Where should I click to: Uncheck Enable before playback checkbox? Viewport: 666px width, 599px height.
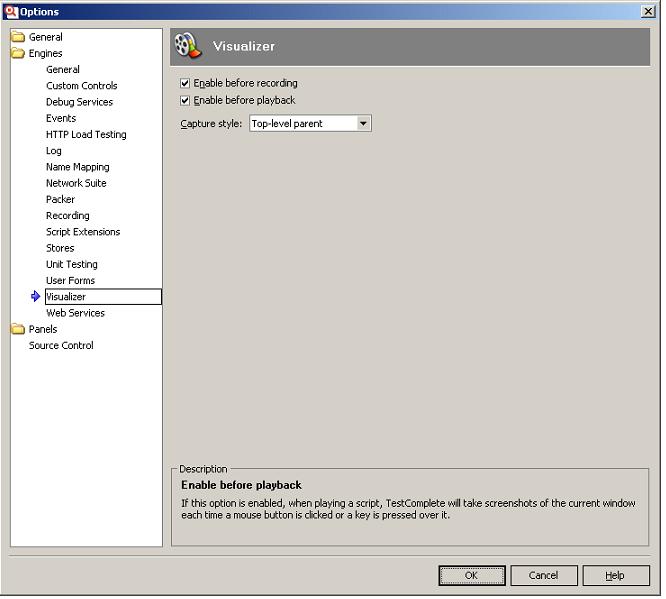pos(185,101)
